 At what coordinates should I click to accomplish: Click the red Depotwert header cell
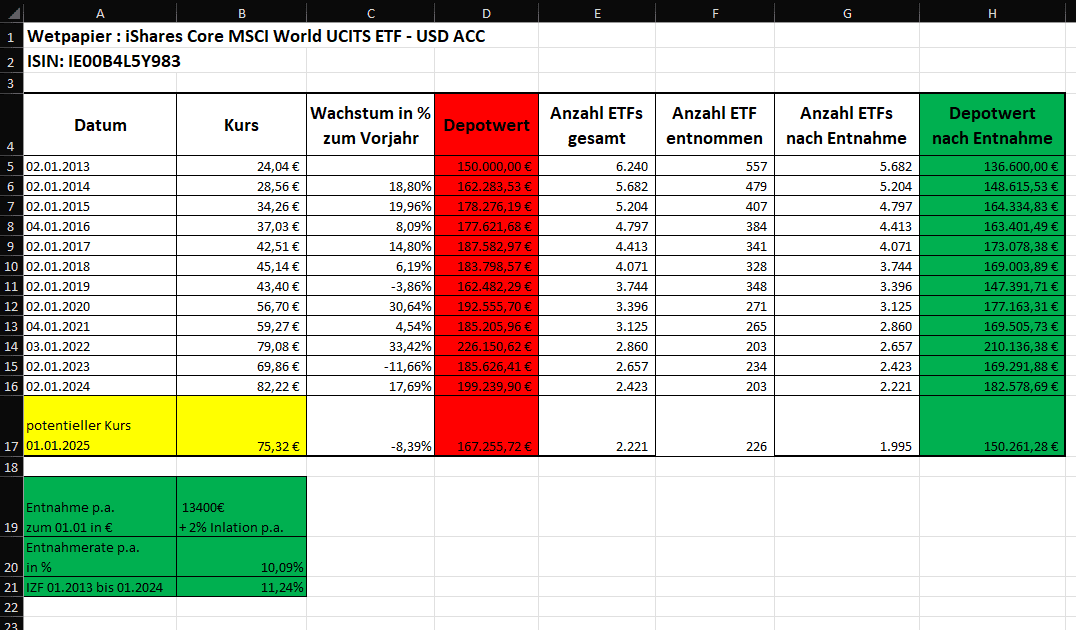(x=487, y=124)
